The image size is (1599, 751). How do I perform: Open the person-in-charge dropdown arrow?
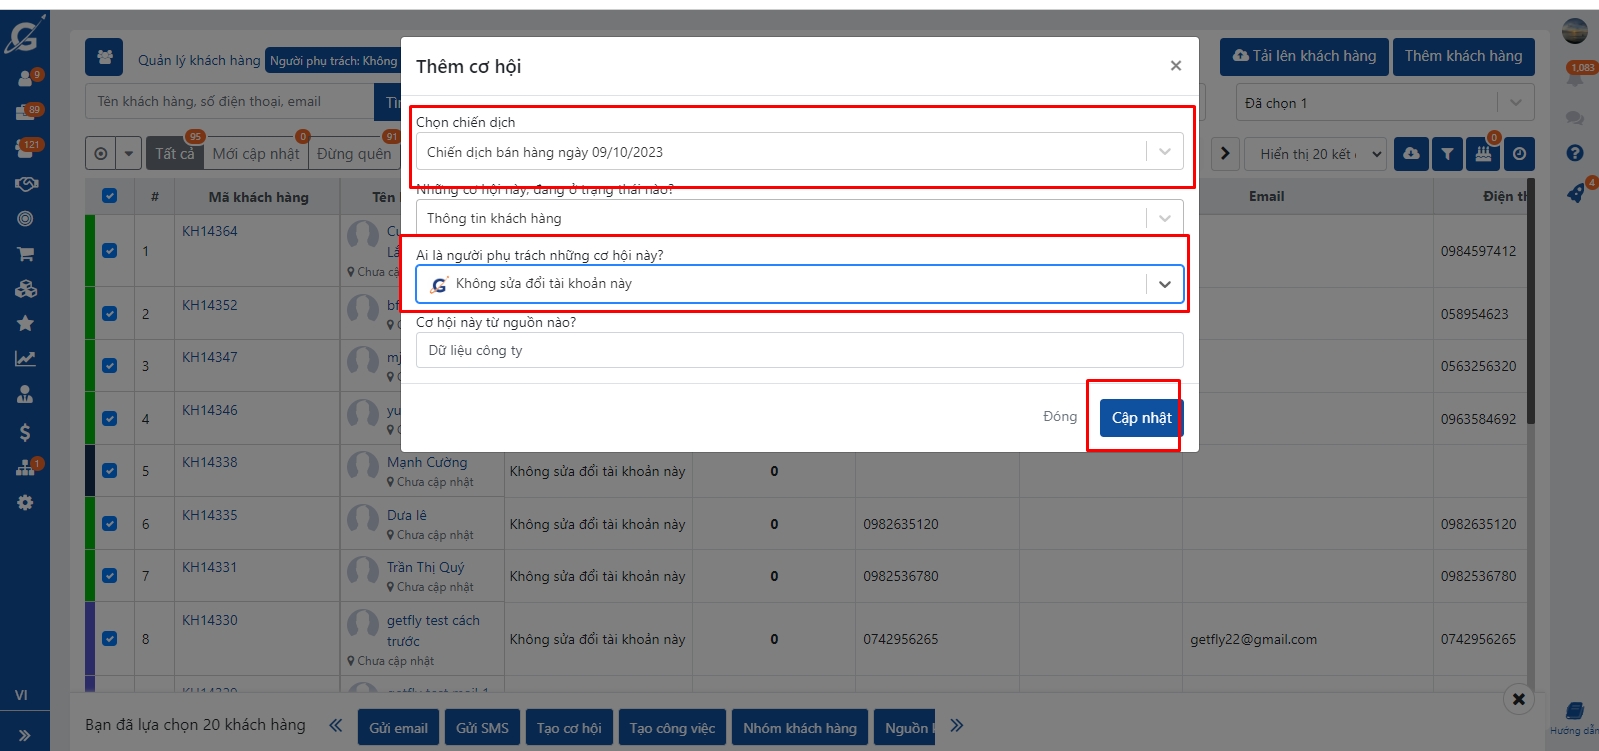tap(1165, 284)
